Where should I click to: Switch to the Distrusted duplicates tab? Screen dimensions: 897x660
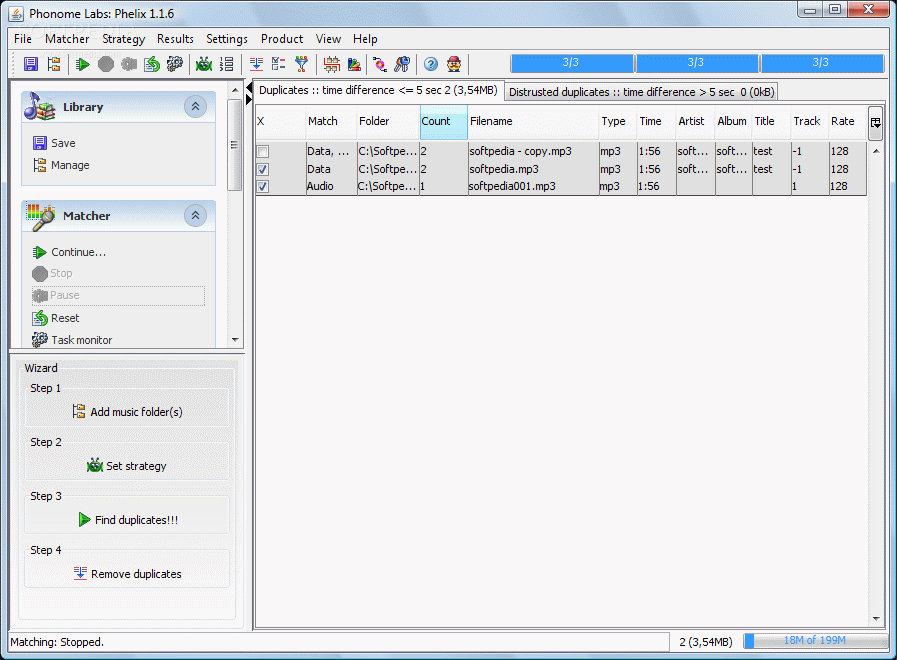[x=641, y=92]
